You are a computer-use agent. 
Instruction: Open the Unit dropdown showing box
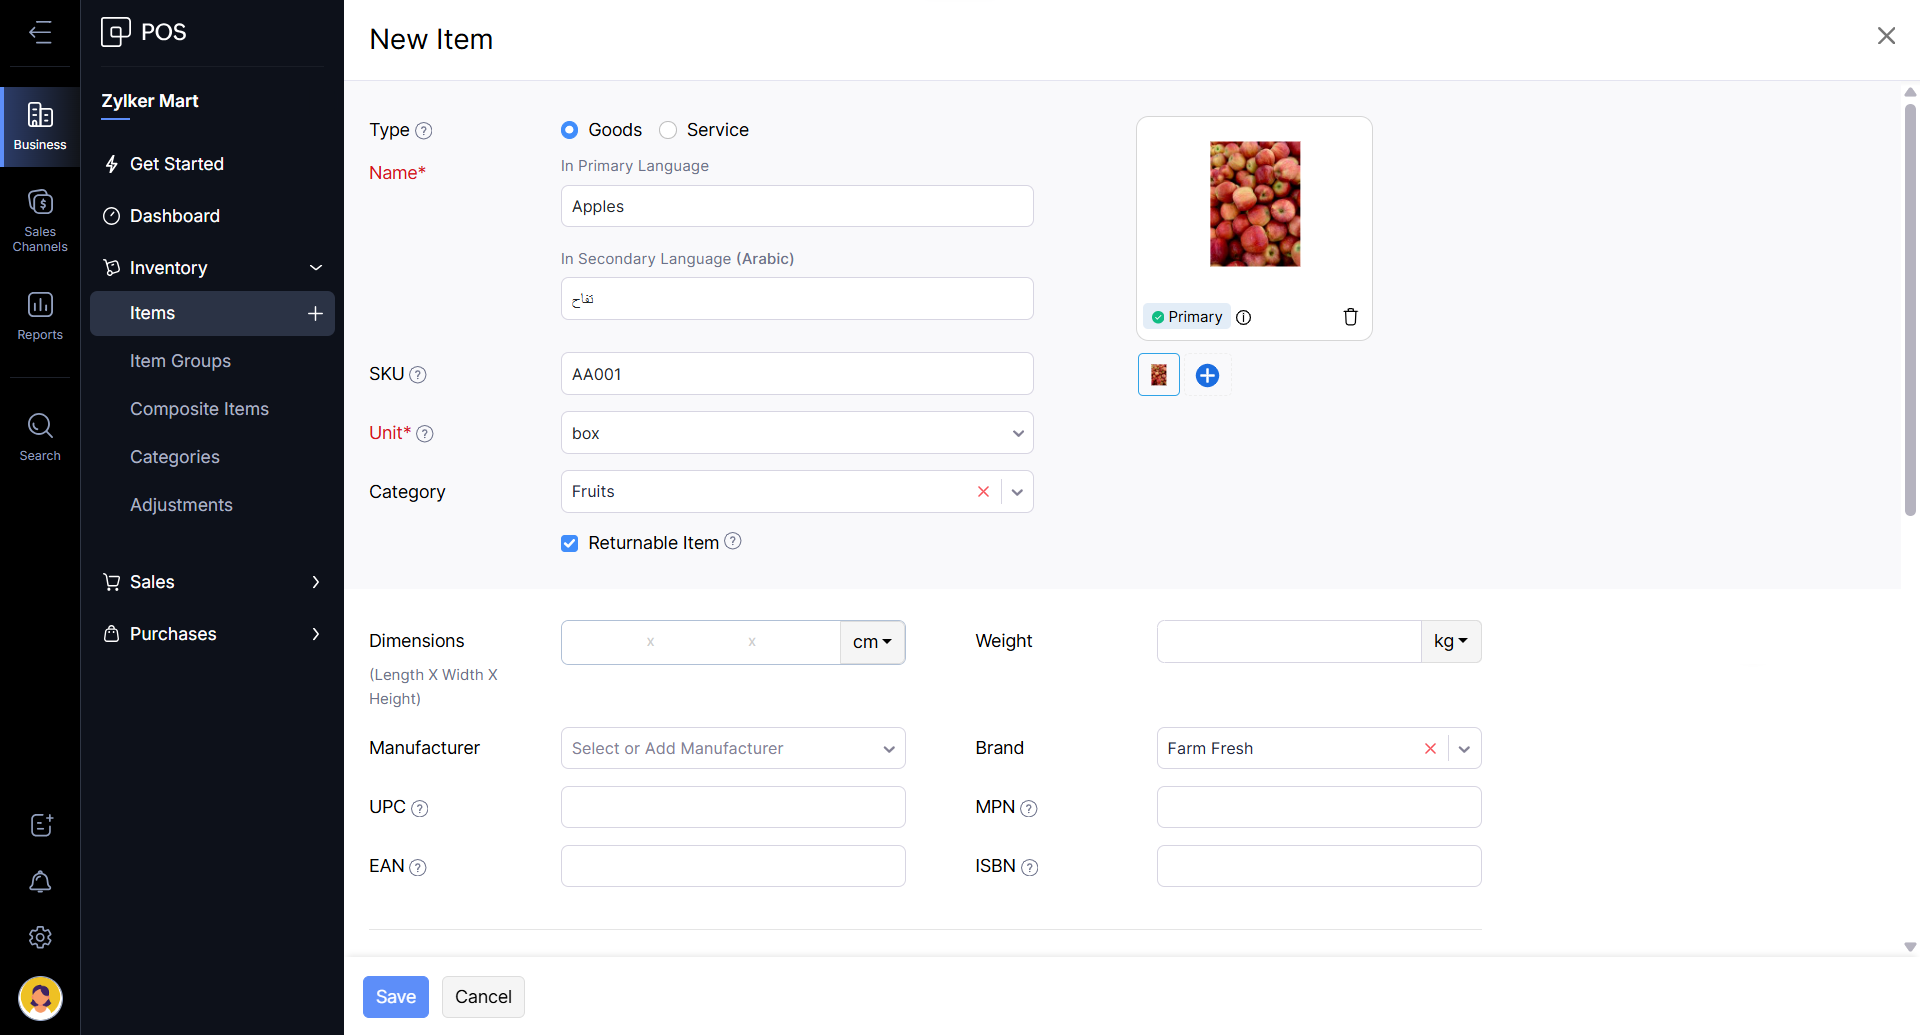coord(796,433)
